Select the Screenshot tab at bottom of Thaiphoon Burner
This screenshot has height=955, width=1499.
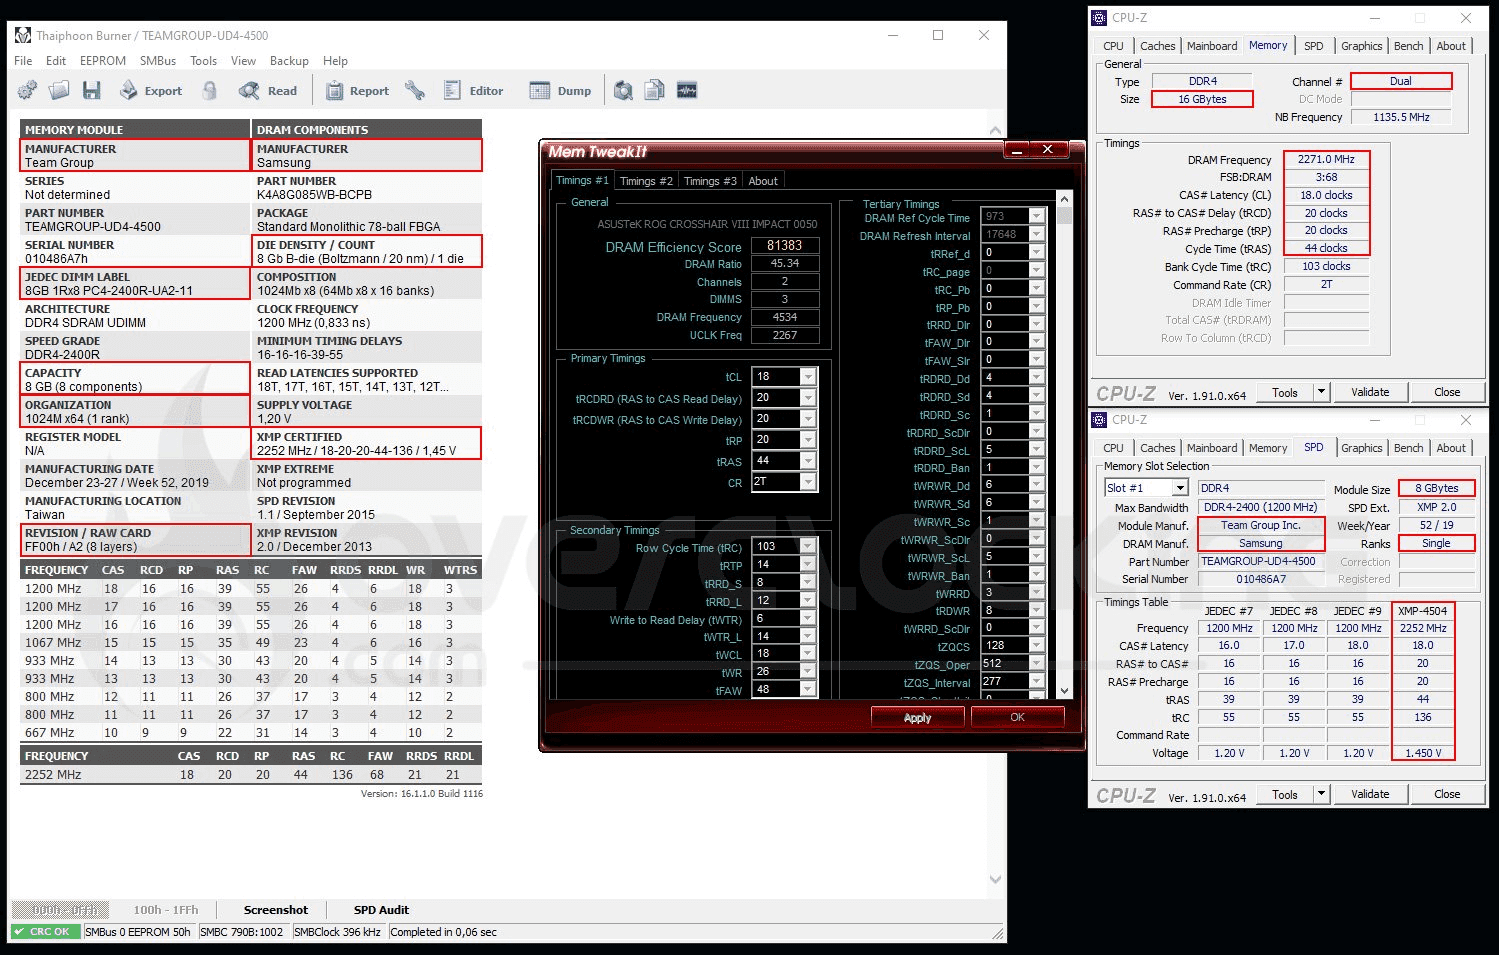point(276,910)
